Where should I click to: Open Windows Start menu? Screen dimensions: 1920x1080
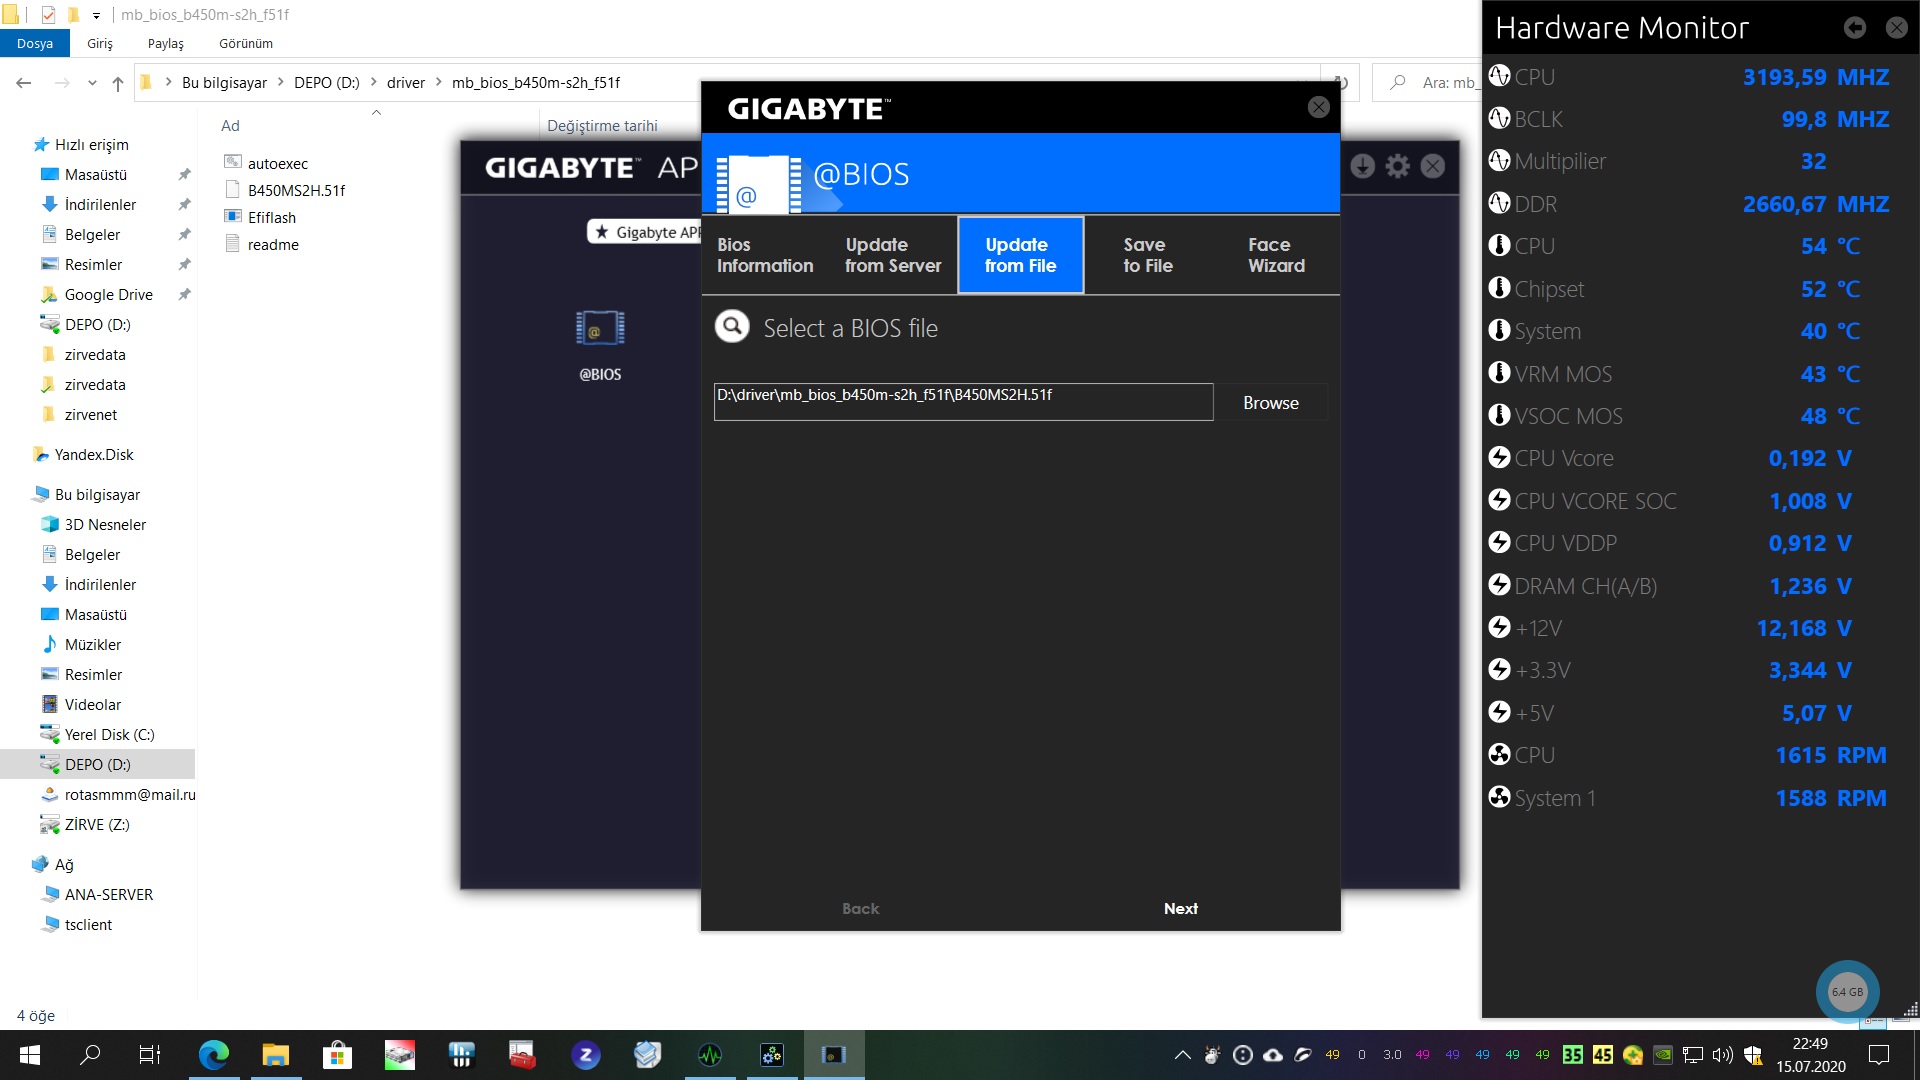click(x=29, y=1054)
